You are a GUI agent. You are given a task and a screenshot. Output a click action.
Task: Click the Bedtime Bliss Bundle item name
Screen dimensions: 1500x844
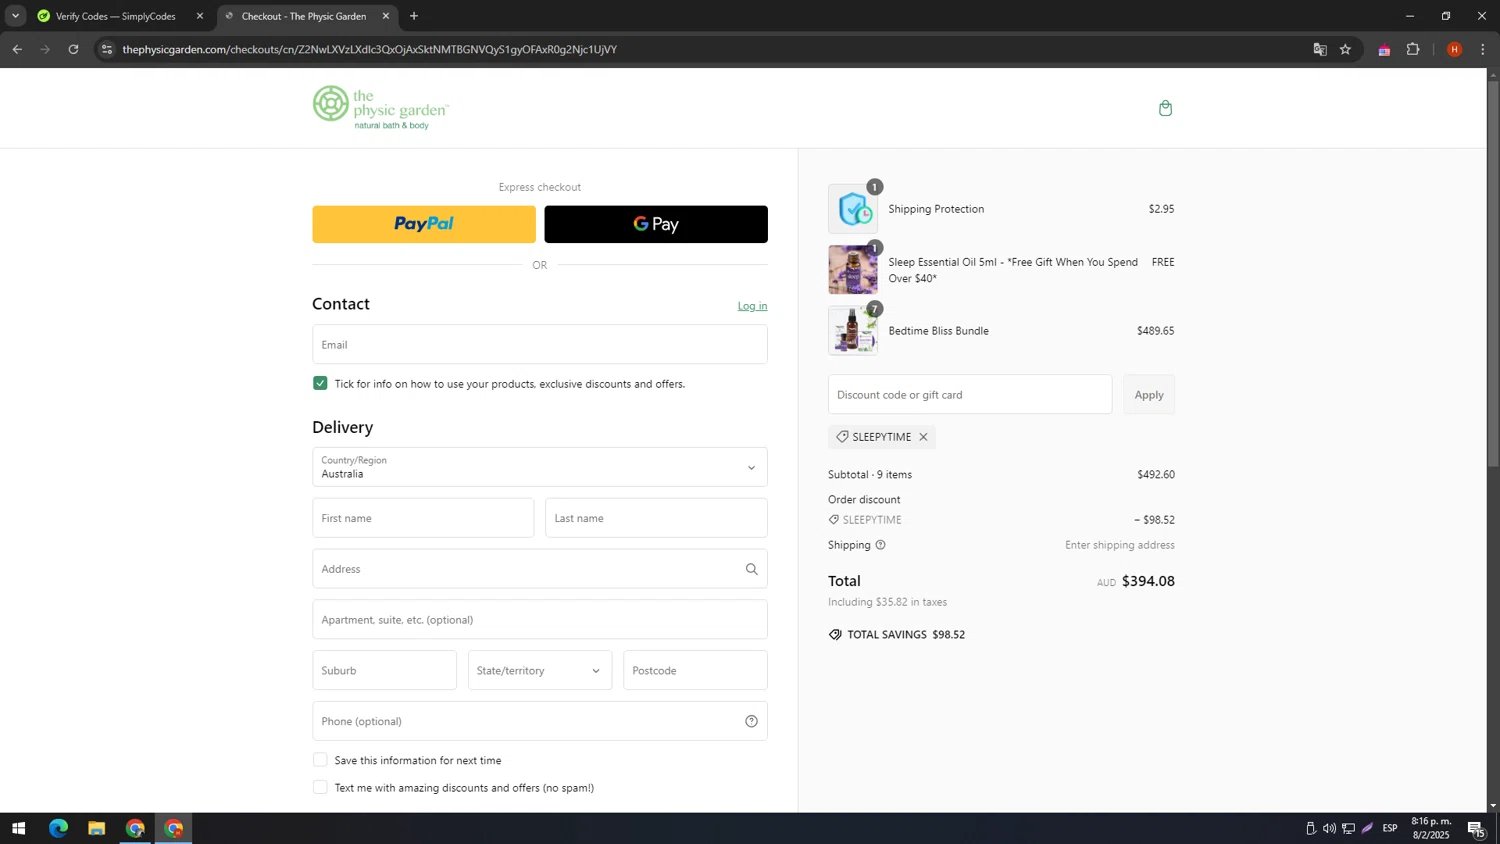click(938, 331)
